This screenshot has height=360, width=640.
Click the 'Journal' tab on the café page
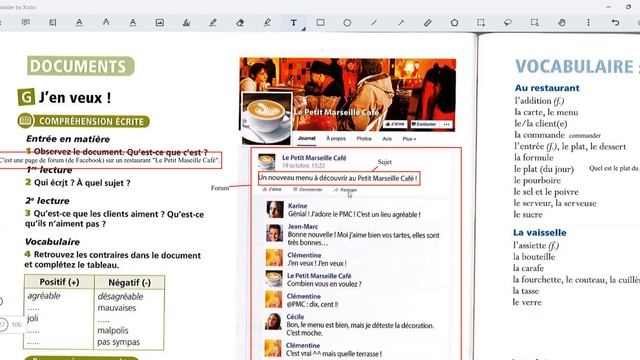(x=307, y=138)
